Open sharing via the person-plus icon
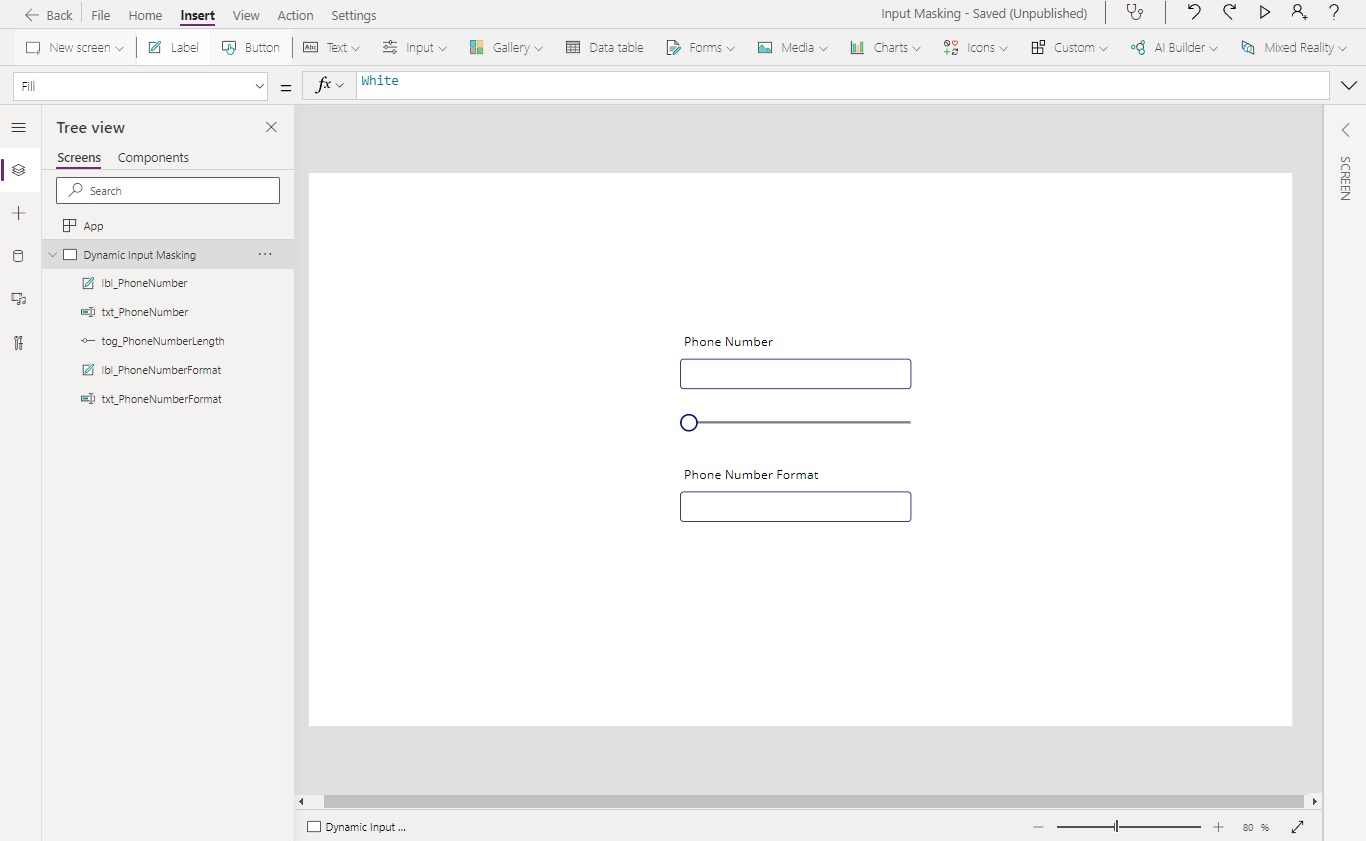1366x841 pixels. [1299, 13]
